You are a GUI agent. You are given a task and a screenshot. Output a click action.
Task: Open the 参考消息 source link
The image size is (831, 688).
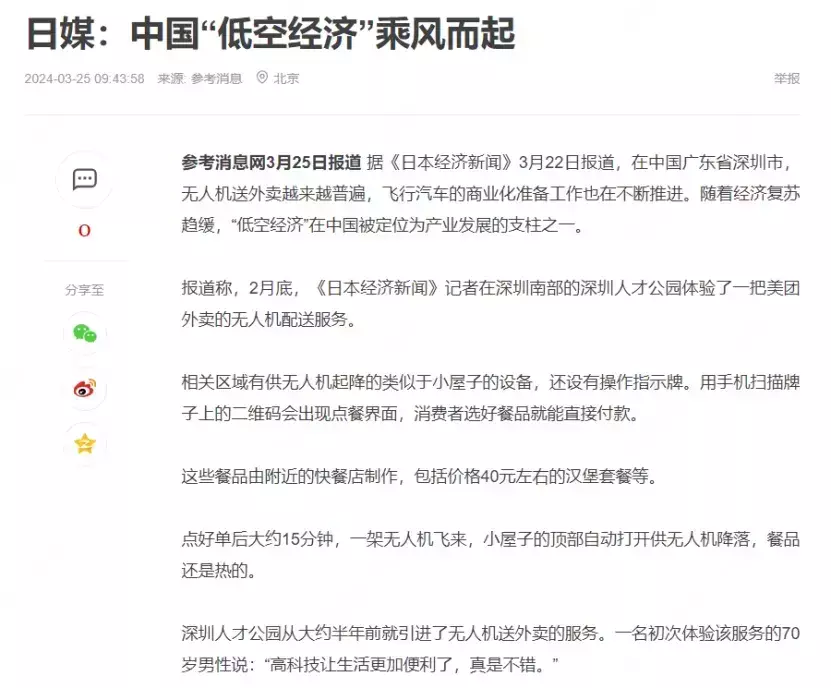[216, 78]
